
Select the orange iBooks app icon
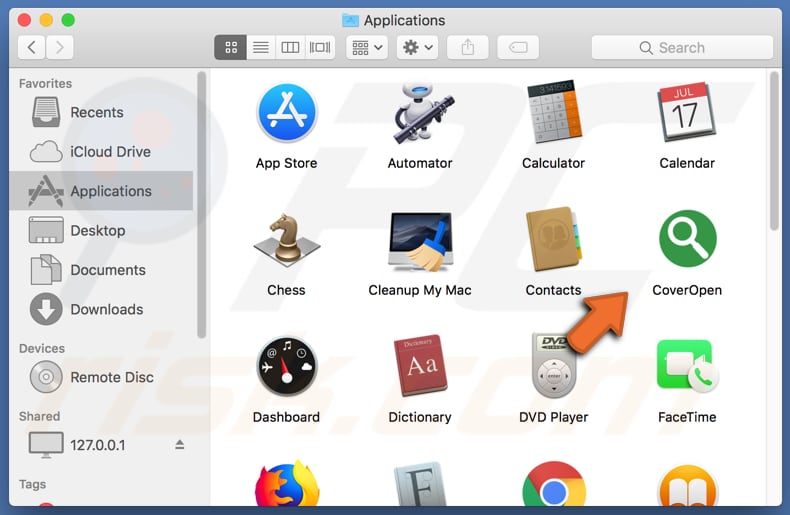[x=687, y=486]
